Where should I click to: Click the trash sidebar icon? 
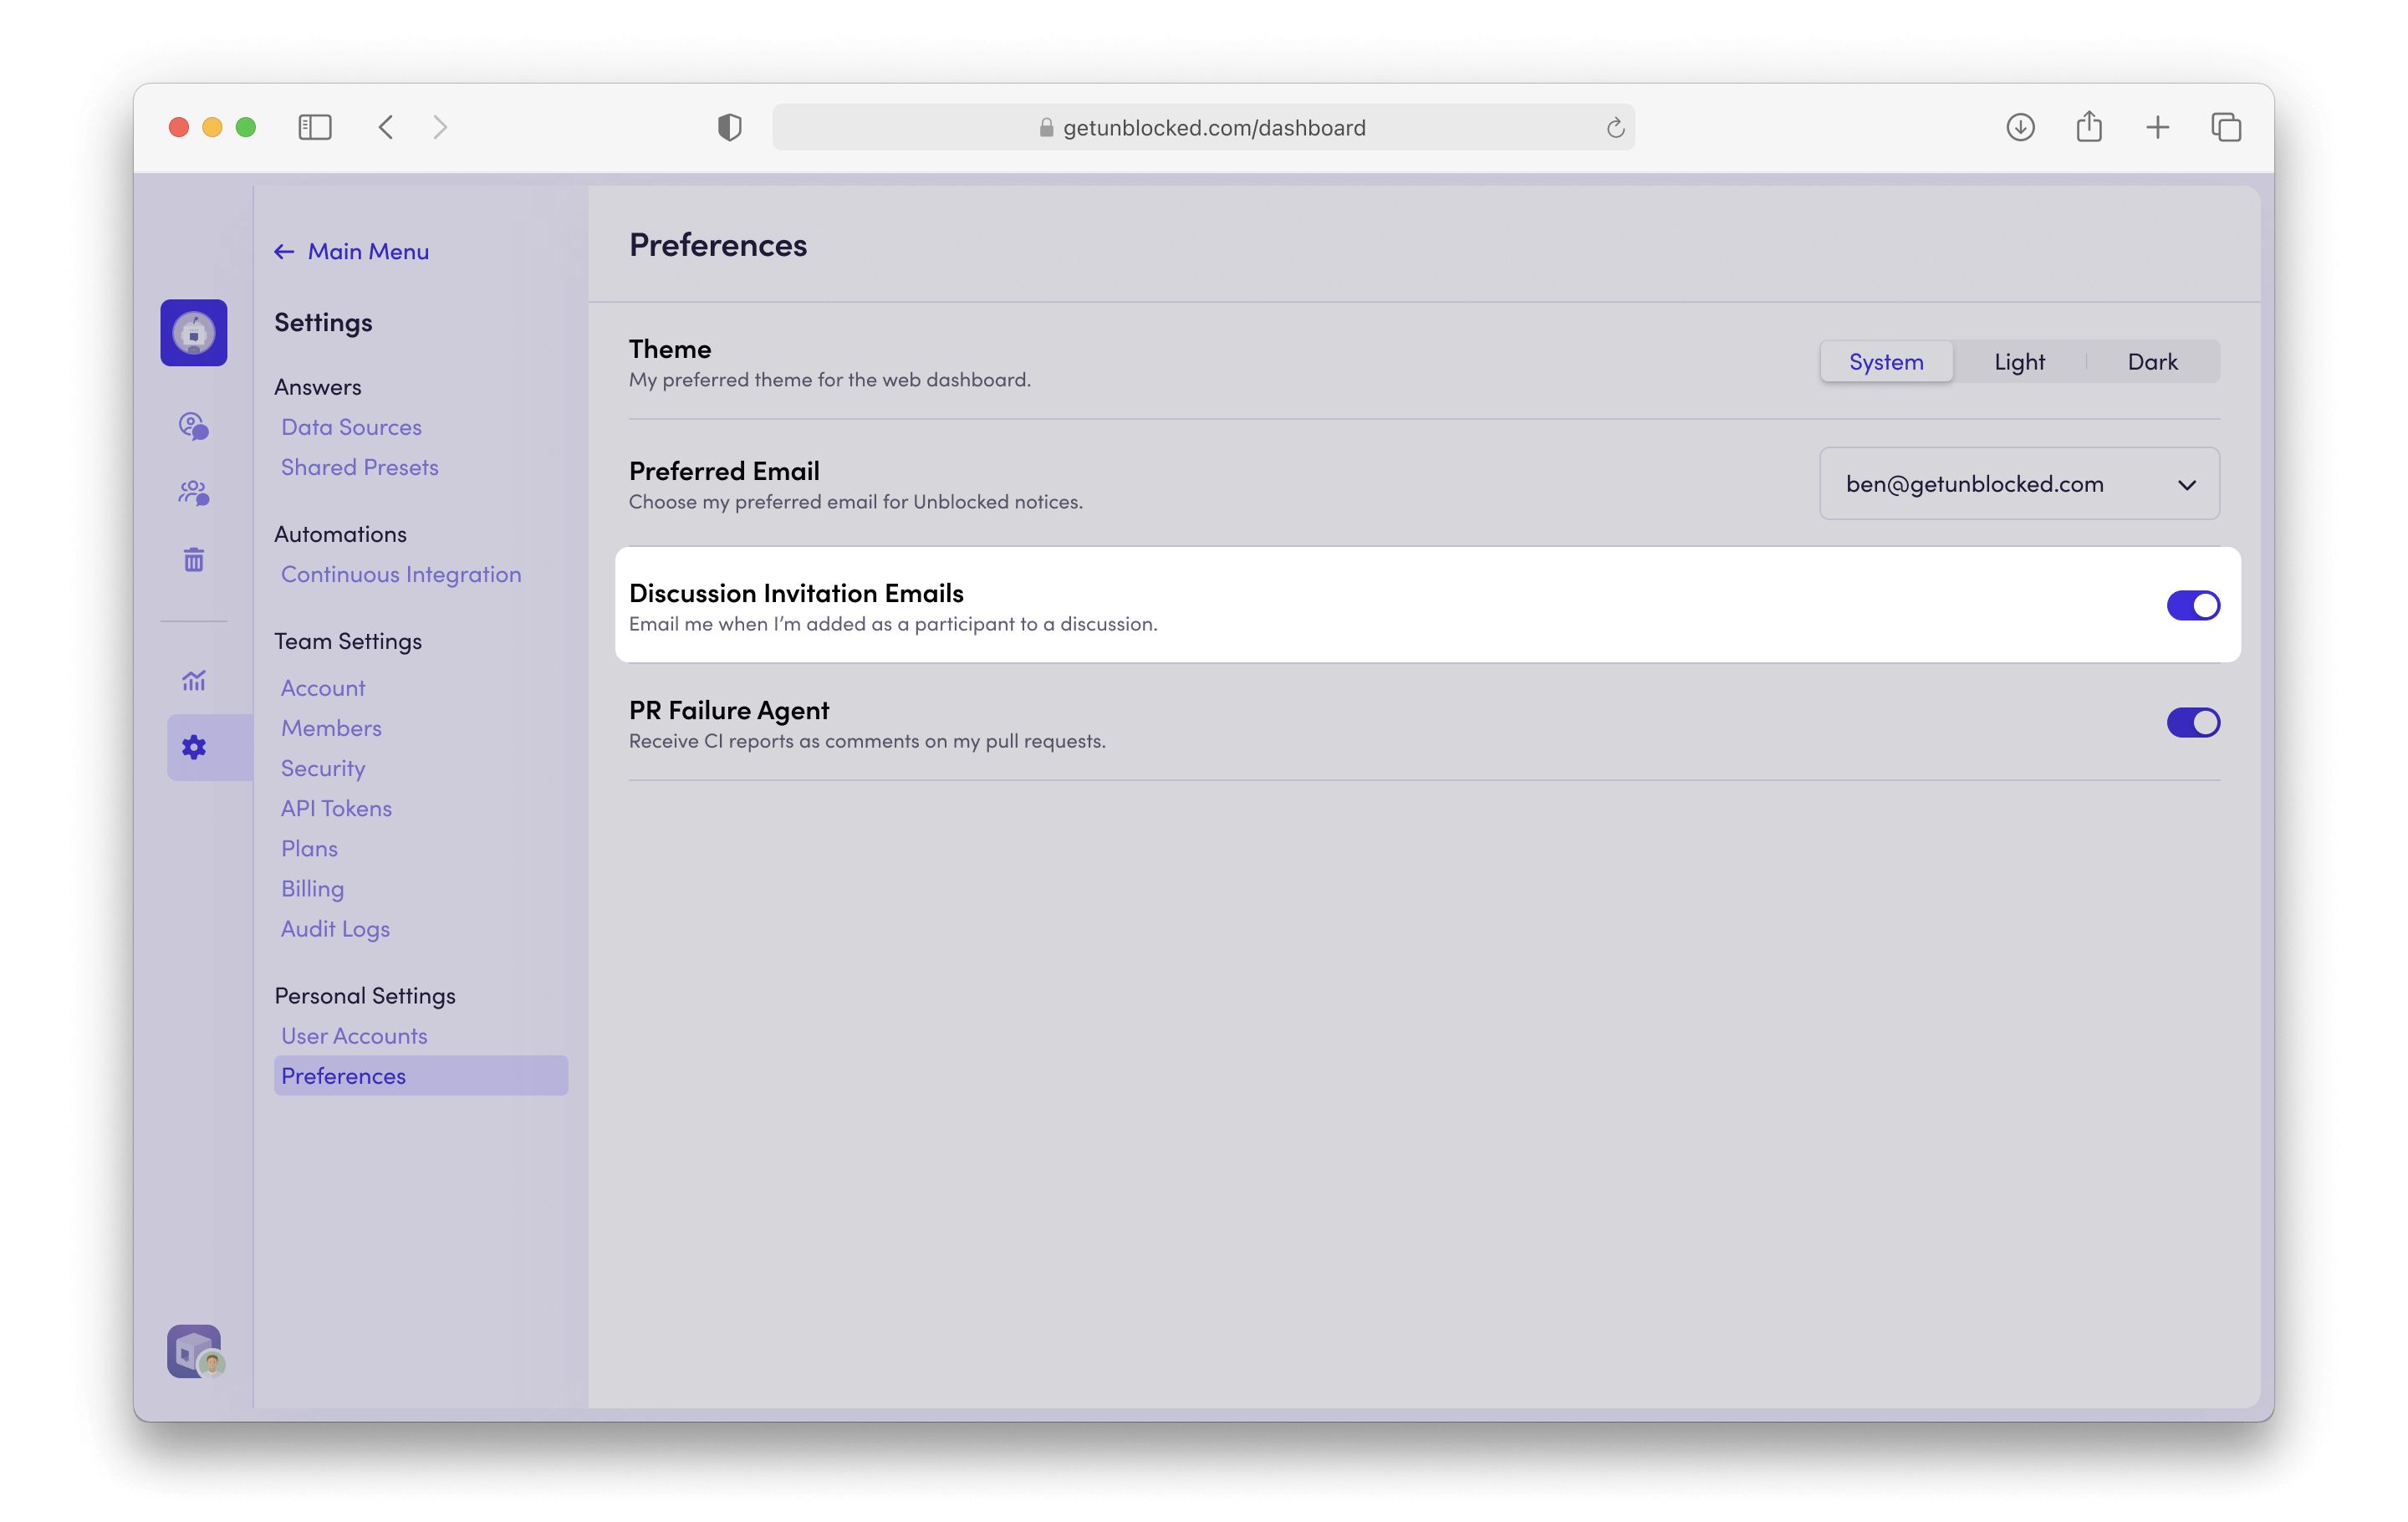[x=193, y=560]
